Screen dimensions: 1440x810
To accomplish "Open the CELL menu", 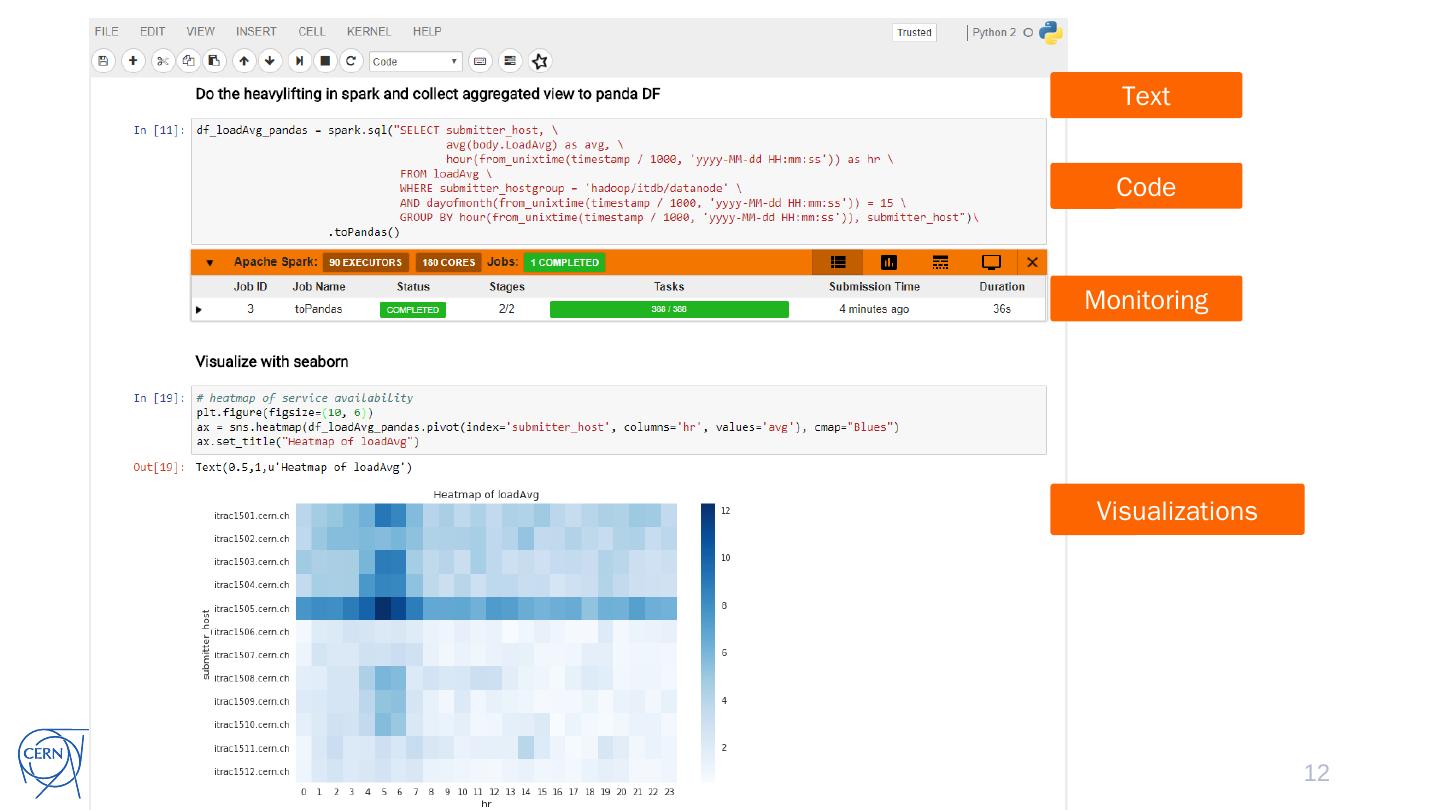I will click(312, 32).
